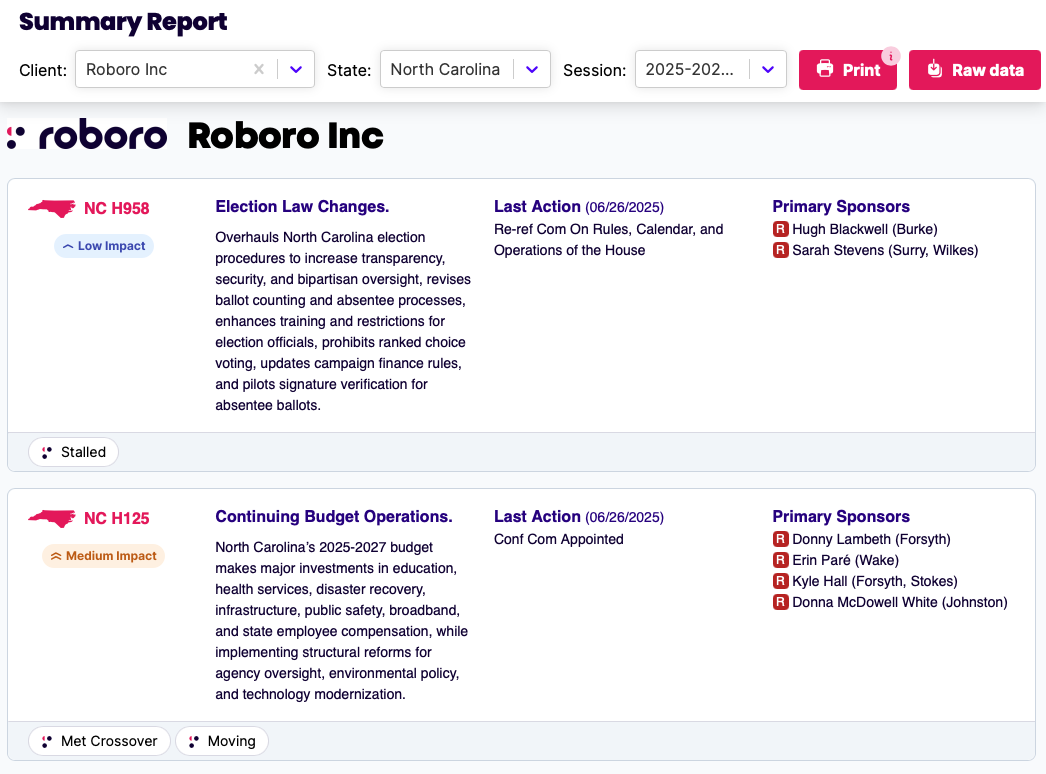Click North Carolina state icon beside H958
This screenshot has width=1046, height=774.
pyautogui.click(x=52, y=209)
